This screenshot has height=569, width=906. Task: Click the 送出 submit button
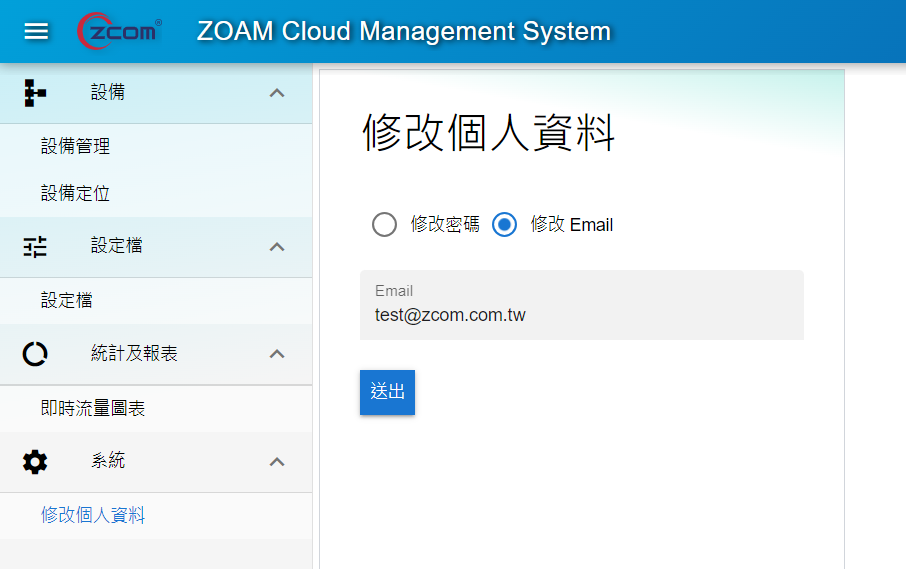point(387,392)
